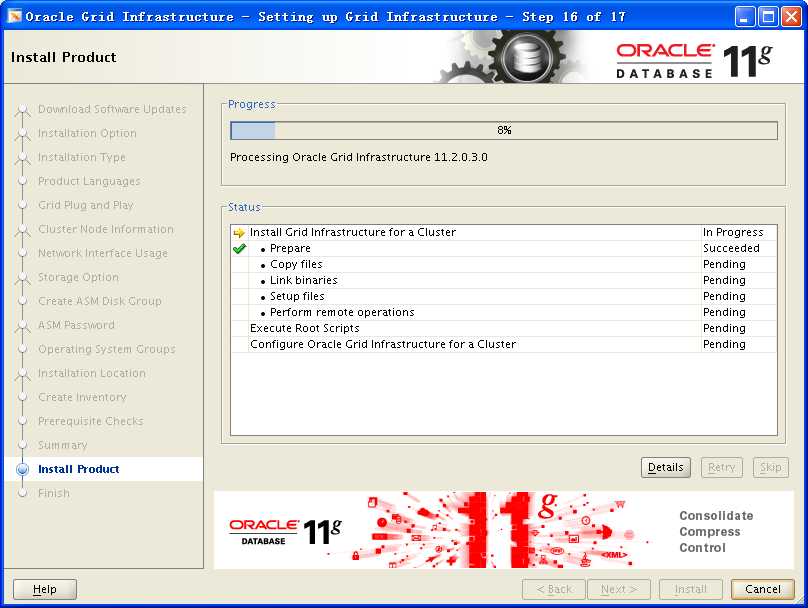Screen dimensions: 808x608
Task: Select the Installation Option step
Action: click(87, 133)
